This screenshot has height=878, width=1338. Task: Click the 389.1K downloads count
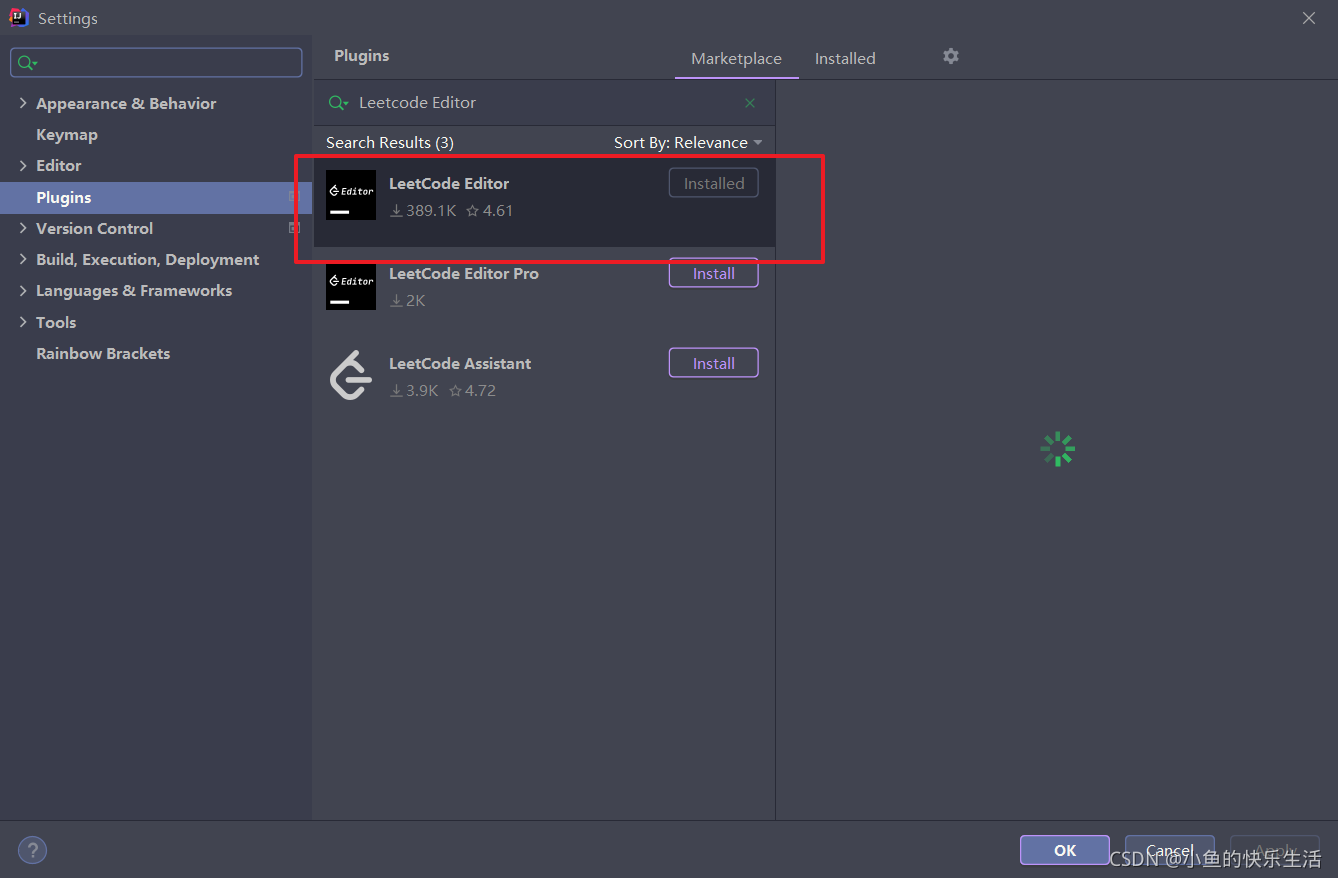coord(423,211)
